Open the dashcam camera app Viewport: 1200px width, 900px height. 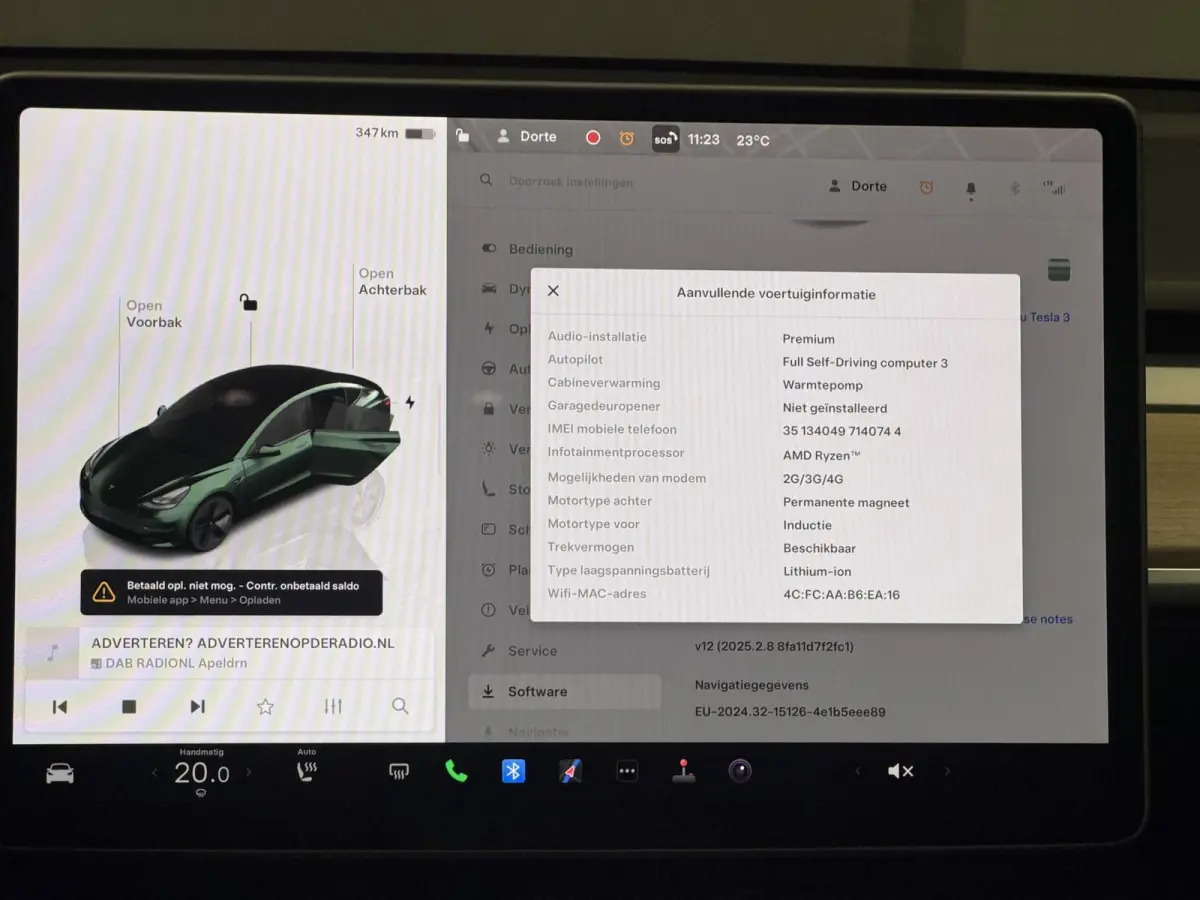point(740,771)
